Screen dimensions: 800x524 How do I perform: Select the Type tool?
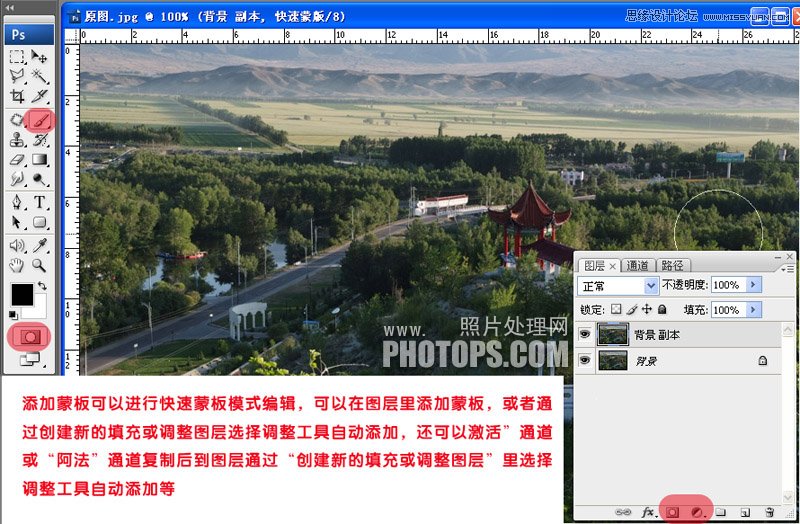coord(39,203)
